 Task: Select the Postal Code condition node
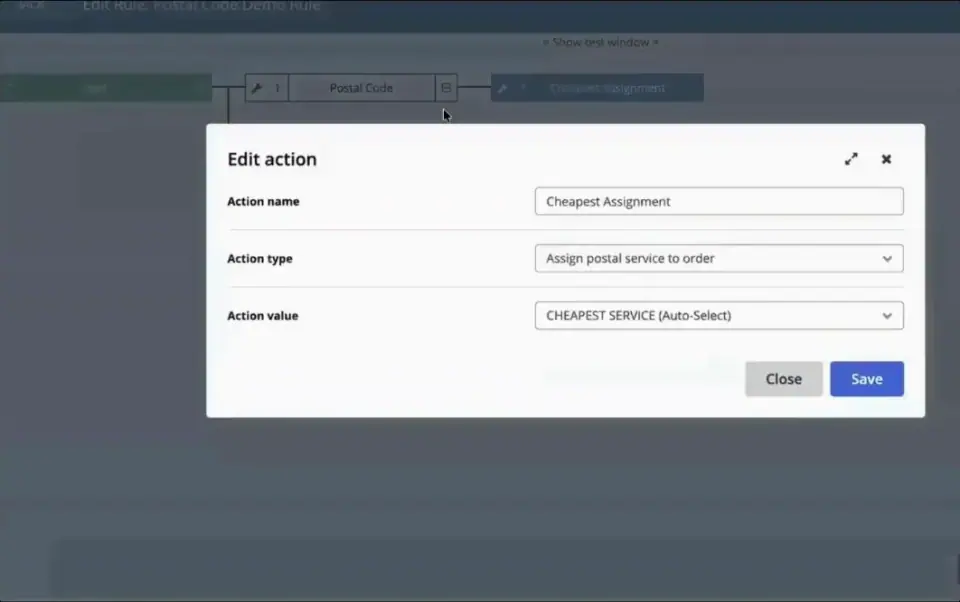(x=361, y=88)
